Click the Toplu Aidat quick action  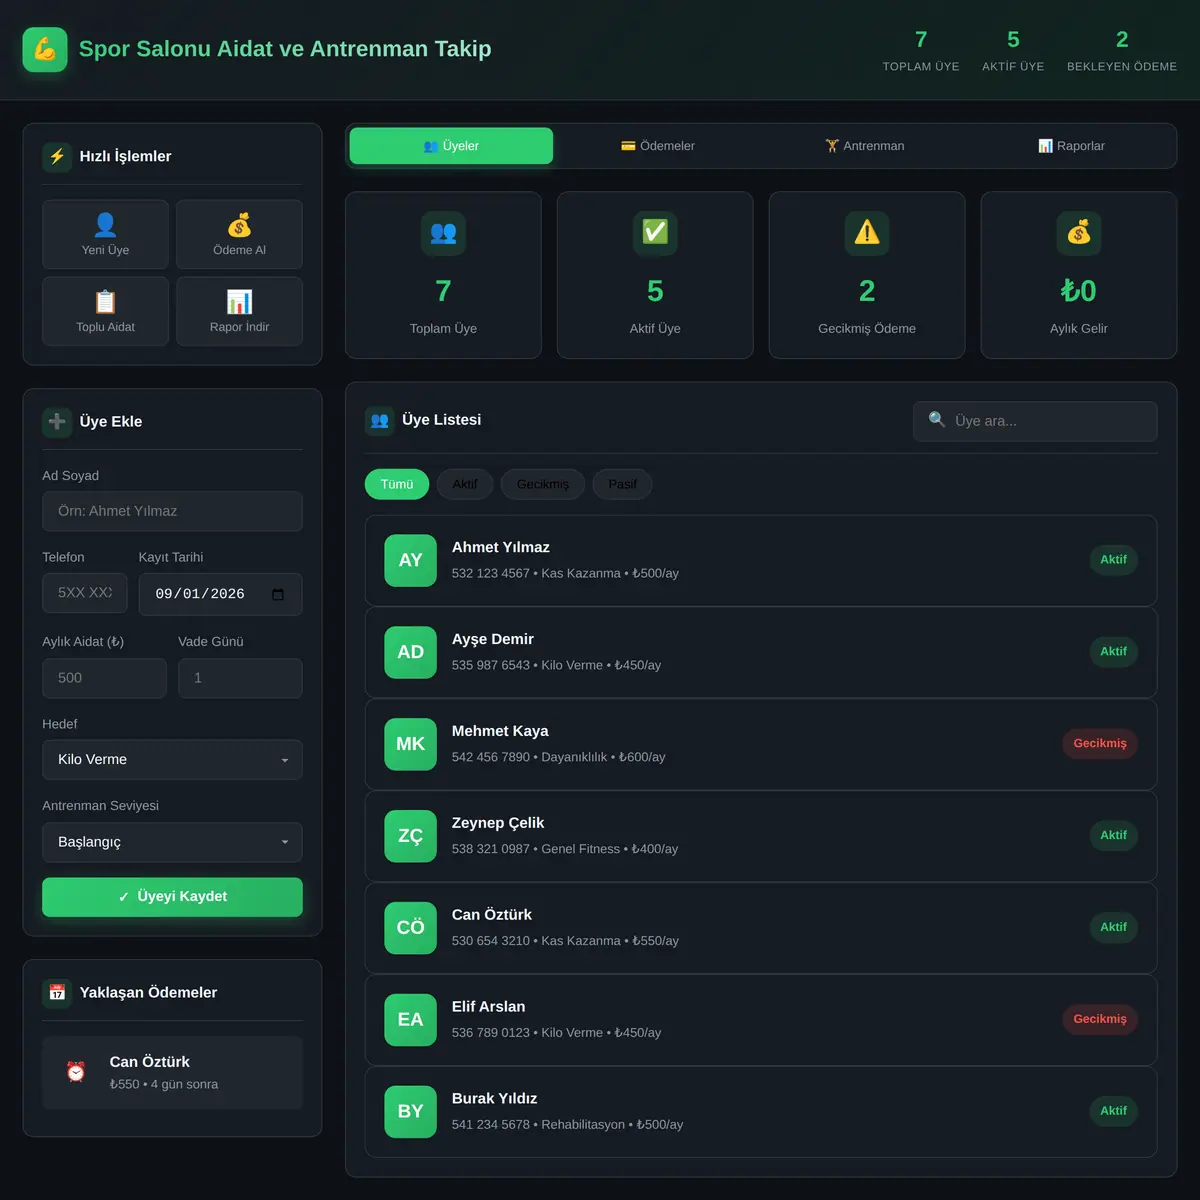pyautogui.click(x=105, y=312)
